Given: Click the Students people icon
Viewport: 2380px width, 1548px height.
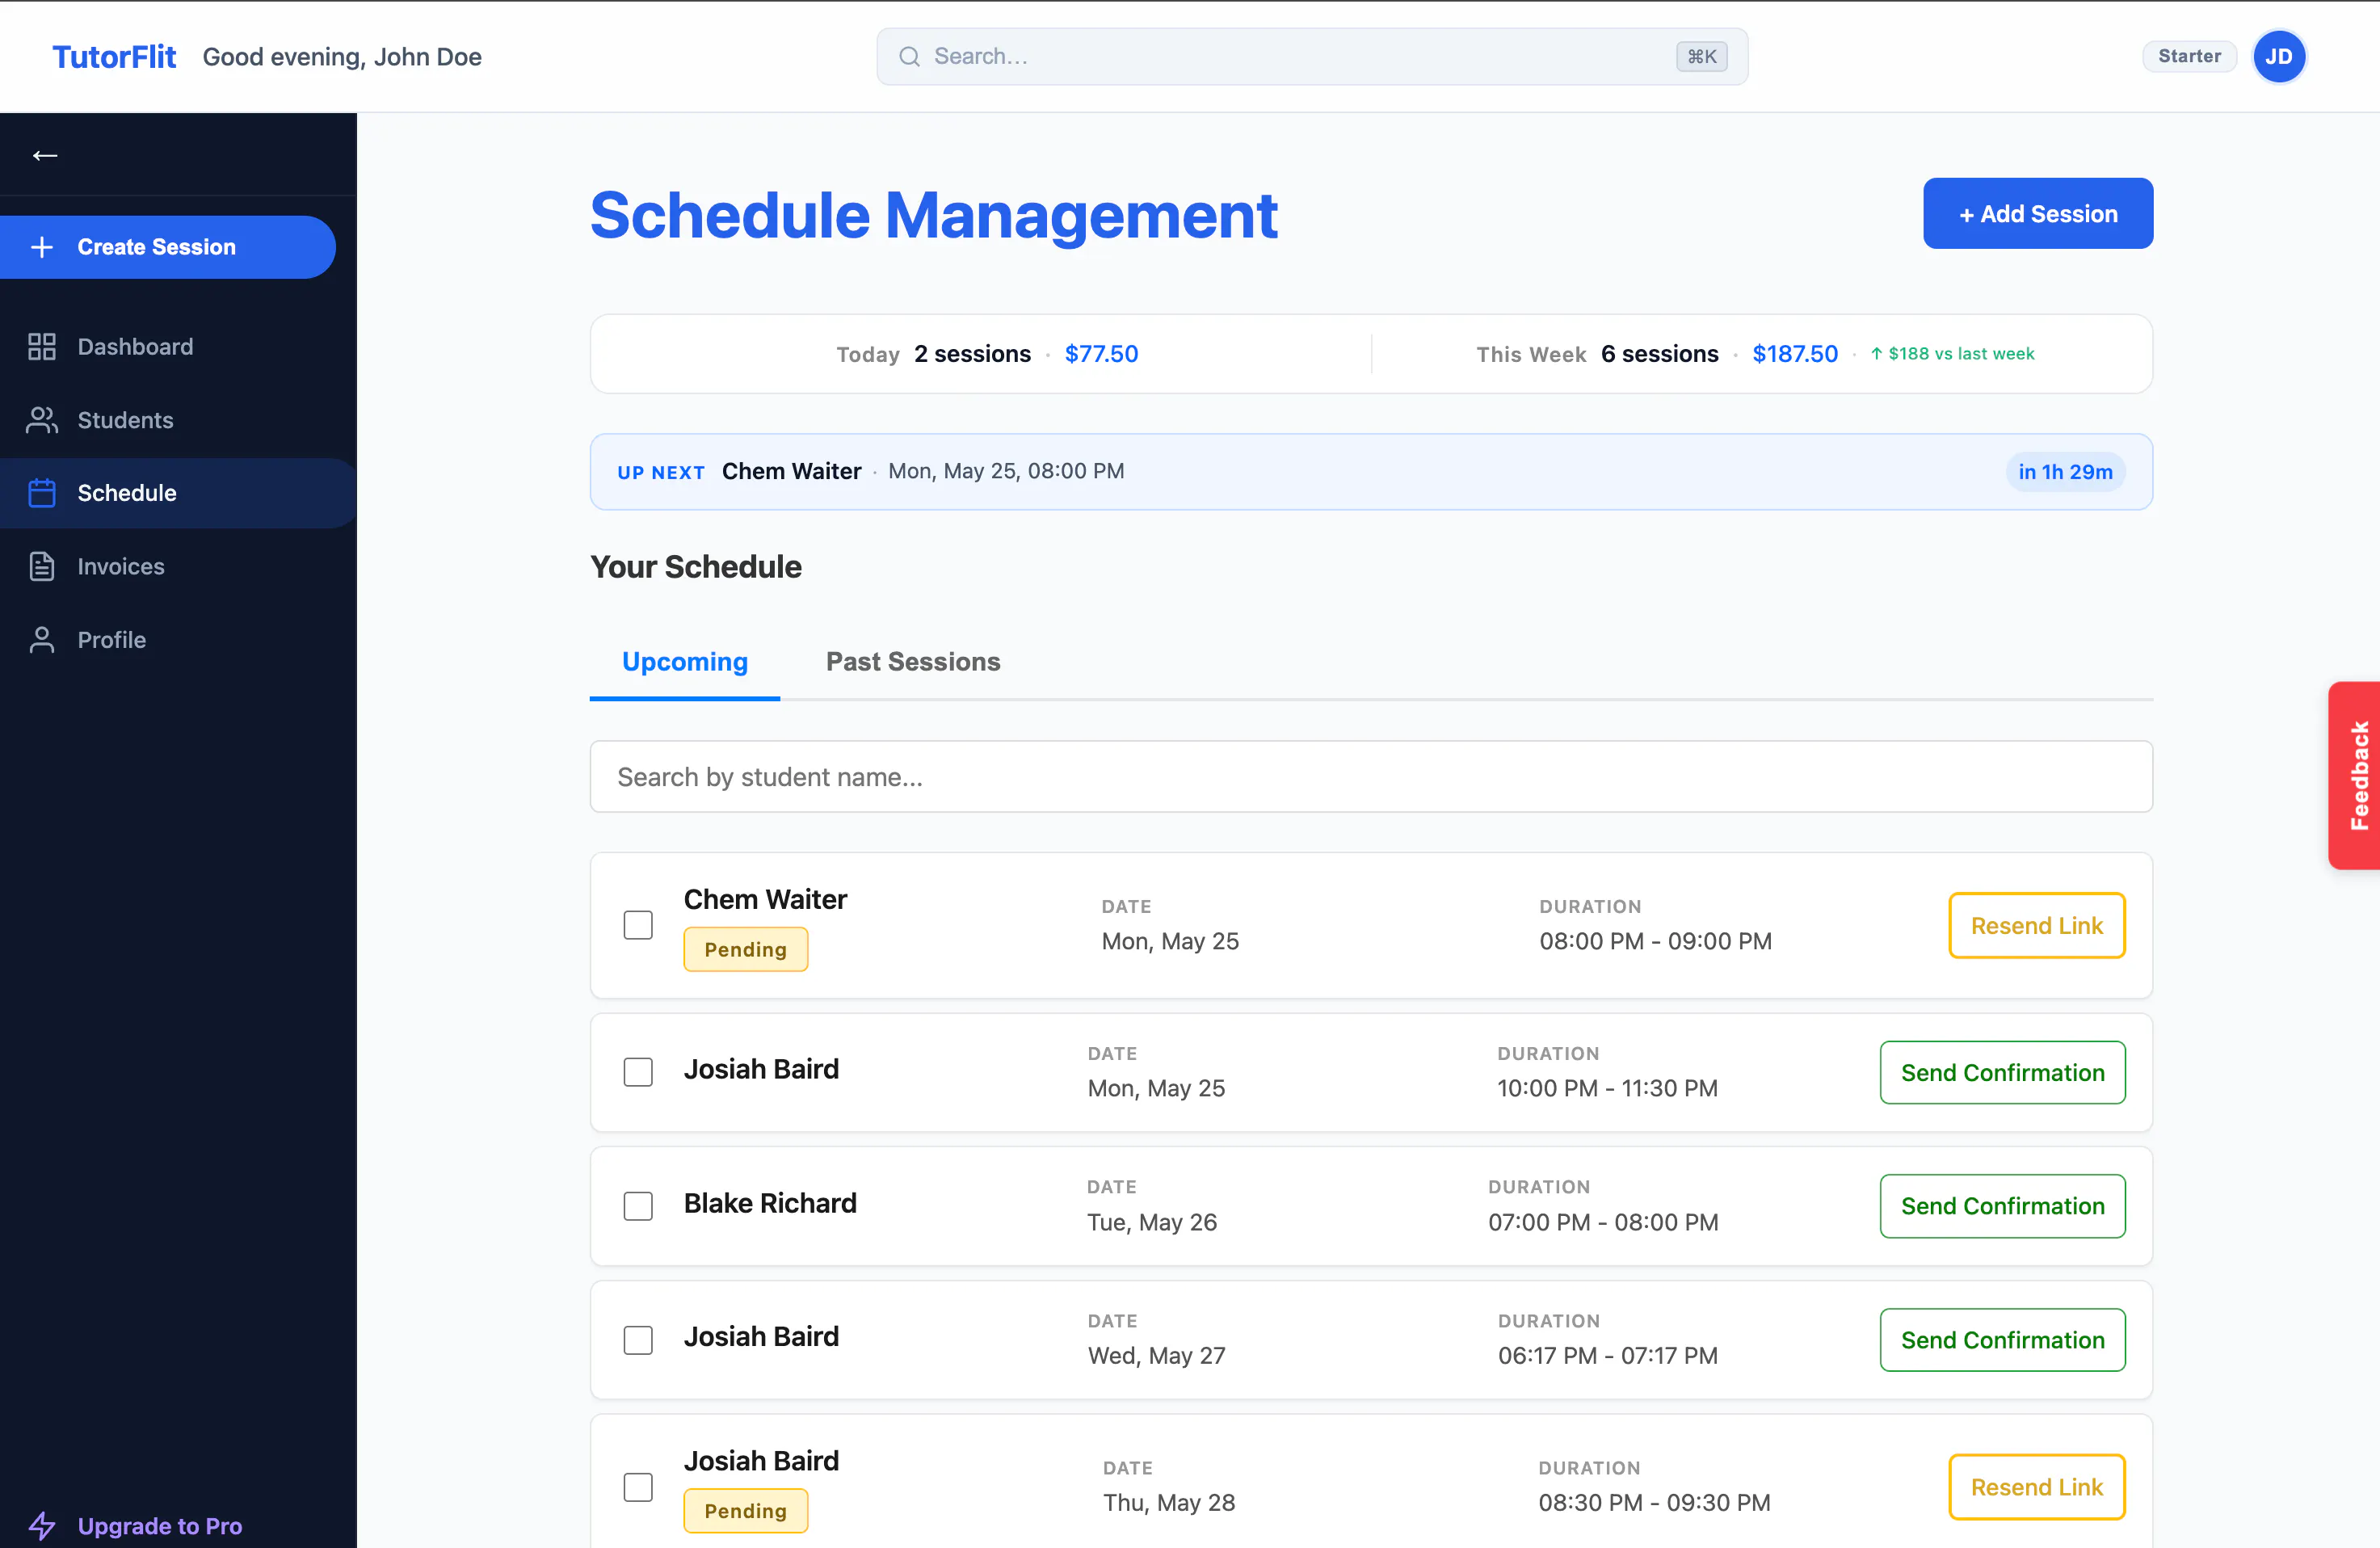Looking at the screenshot, I should pyautogui.click(x=41, y=420).
